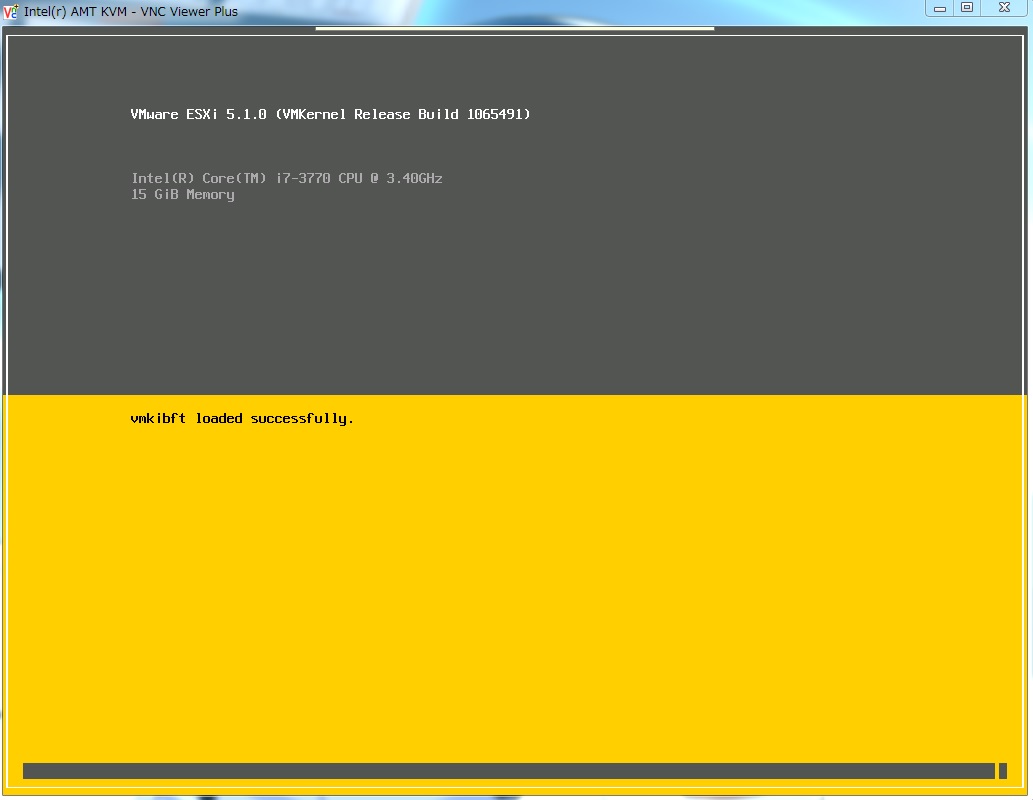Click 'vmkibft loaded successfully.' status message
Viewport: 1033px width, 800px height.
pyautogui.click(x=242, y=418)
